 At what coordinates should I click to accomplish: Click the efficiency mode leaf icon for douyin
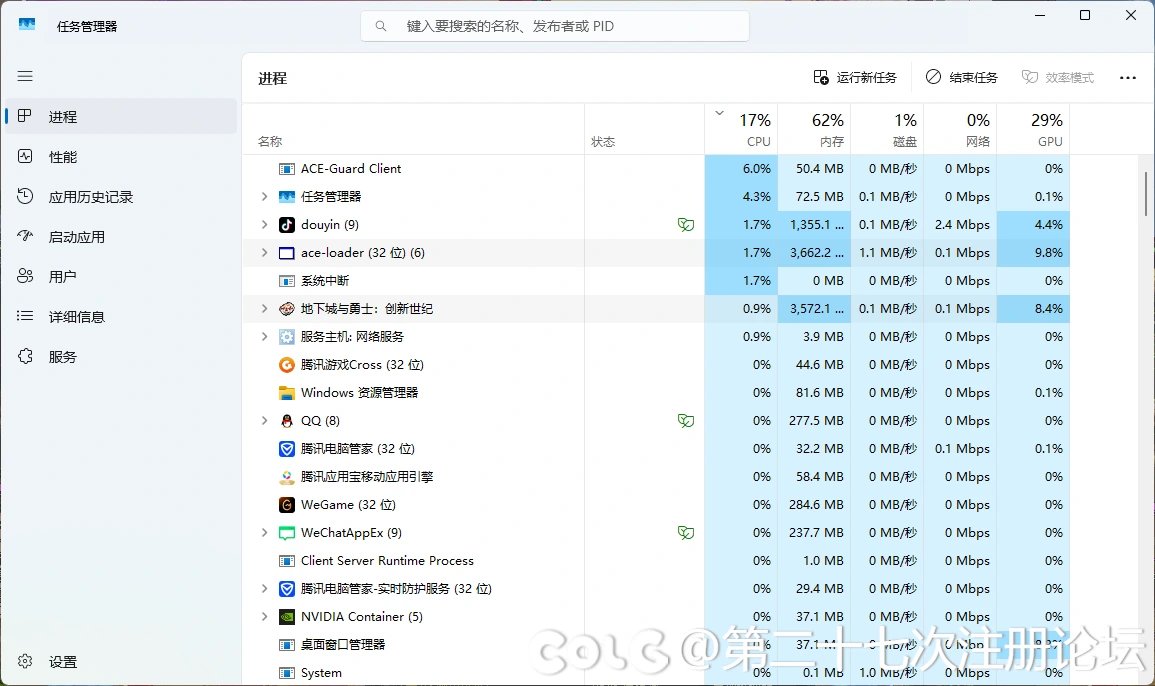[685, 225]
